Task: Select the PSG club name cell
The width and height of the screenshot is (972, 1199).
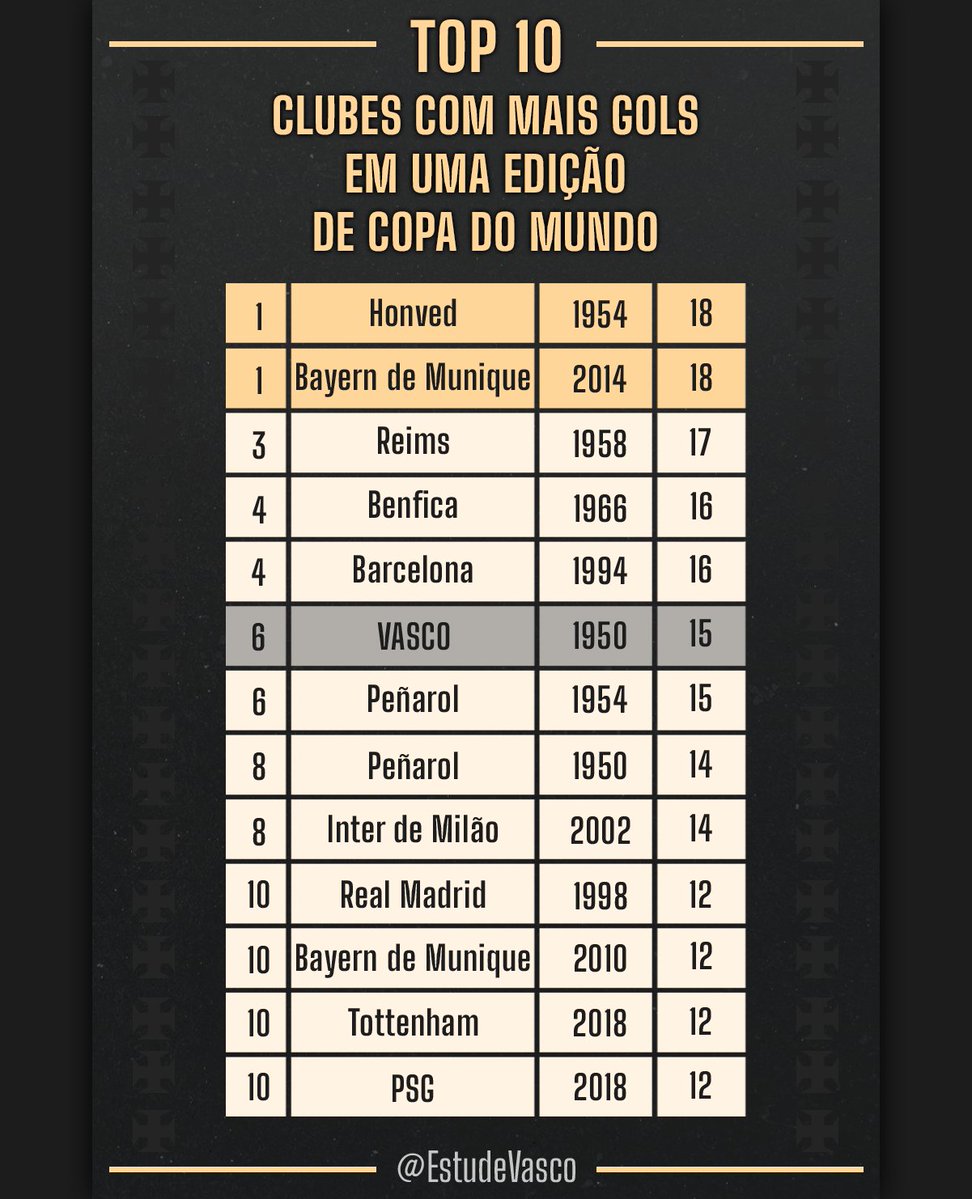Action: click(x=412, y=1087)
